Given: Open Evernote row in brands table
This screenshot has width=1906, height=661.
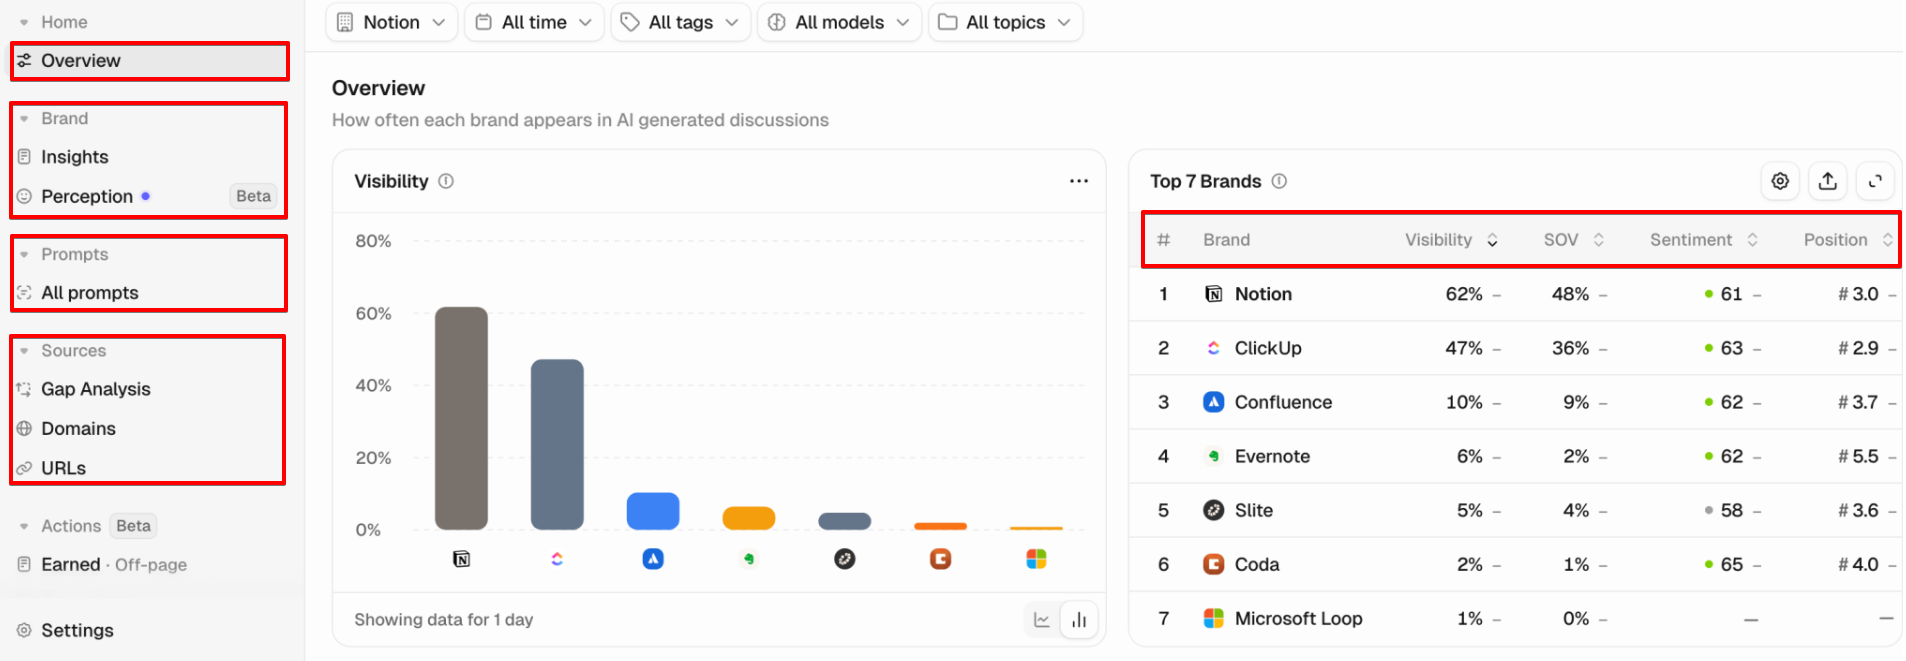Looking at the screenshot, I should [x=1515, y=456].
